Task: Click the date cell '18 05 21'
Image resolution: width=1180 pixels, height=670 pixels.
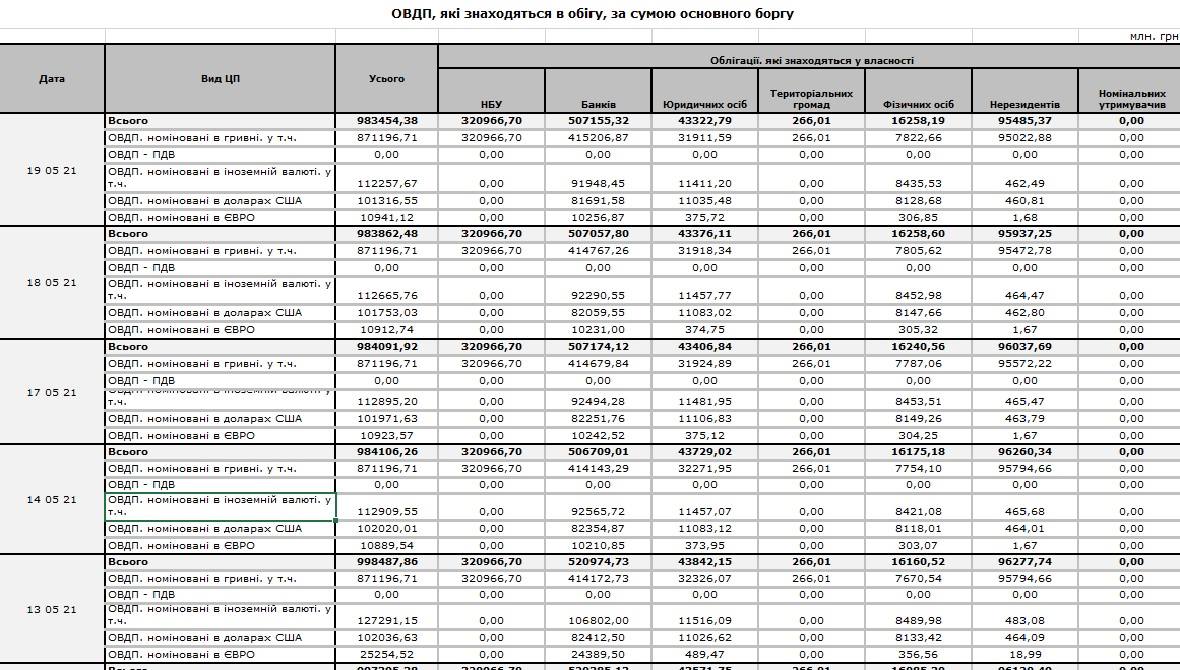Action: 52,283
